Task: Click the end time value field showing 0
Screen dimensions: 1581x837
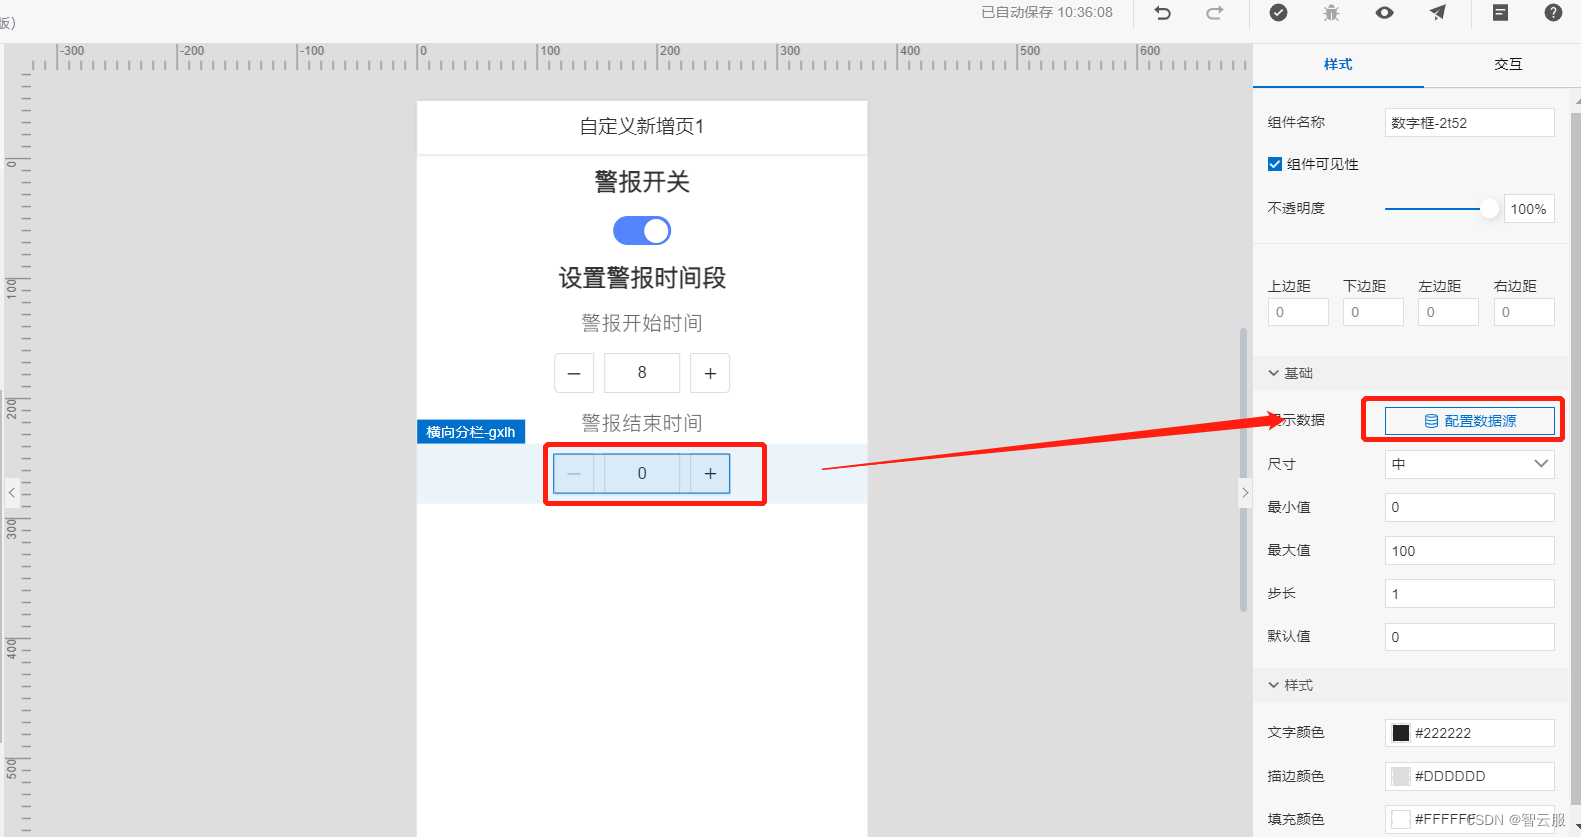Action: [x=642, y=474]
